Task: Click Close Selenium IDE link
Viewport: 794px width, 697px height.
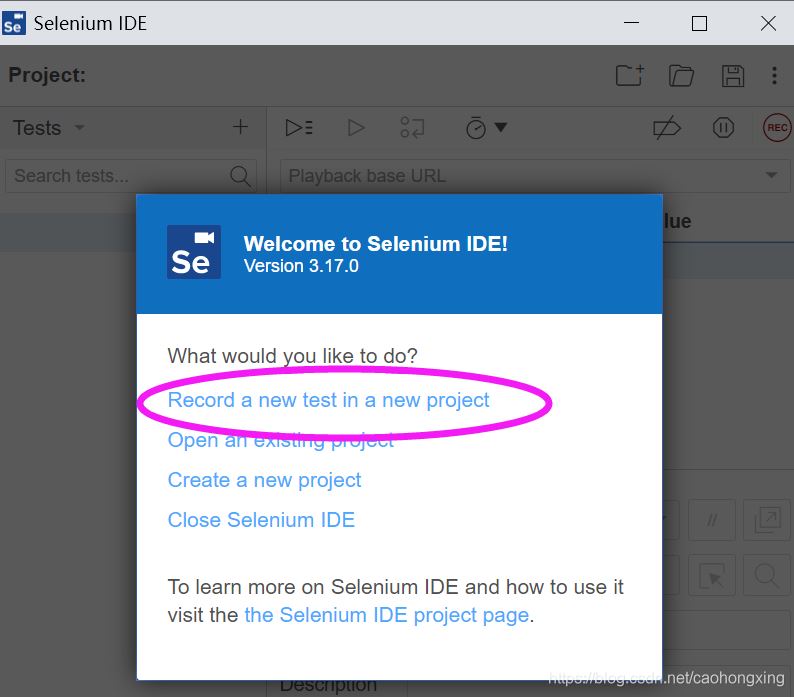Action: click(x=261, y=520)
